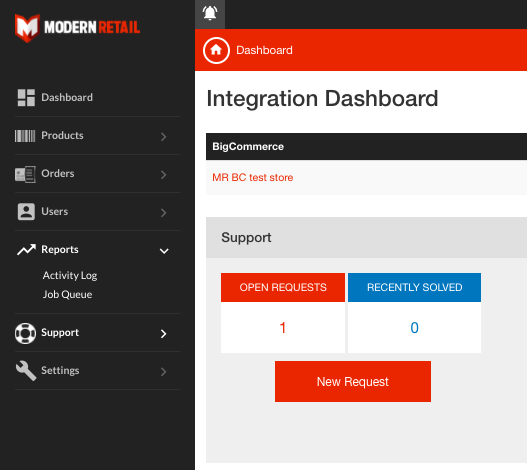The height and width of the screenshot is (470, 527).
Task: Expand the Support menu arrow
Action: tap(163, 334)
